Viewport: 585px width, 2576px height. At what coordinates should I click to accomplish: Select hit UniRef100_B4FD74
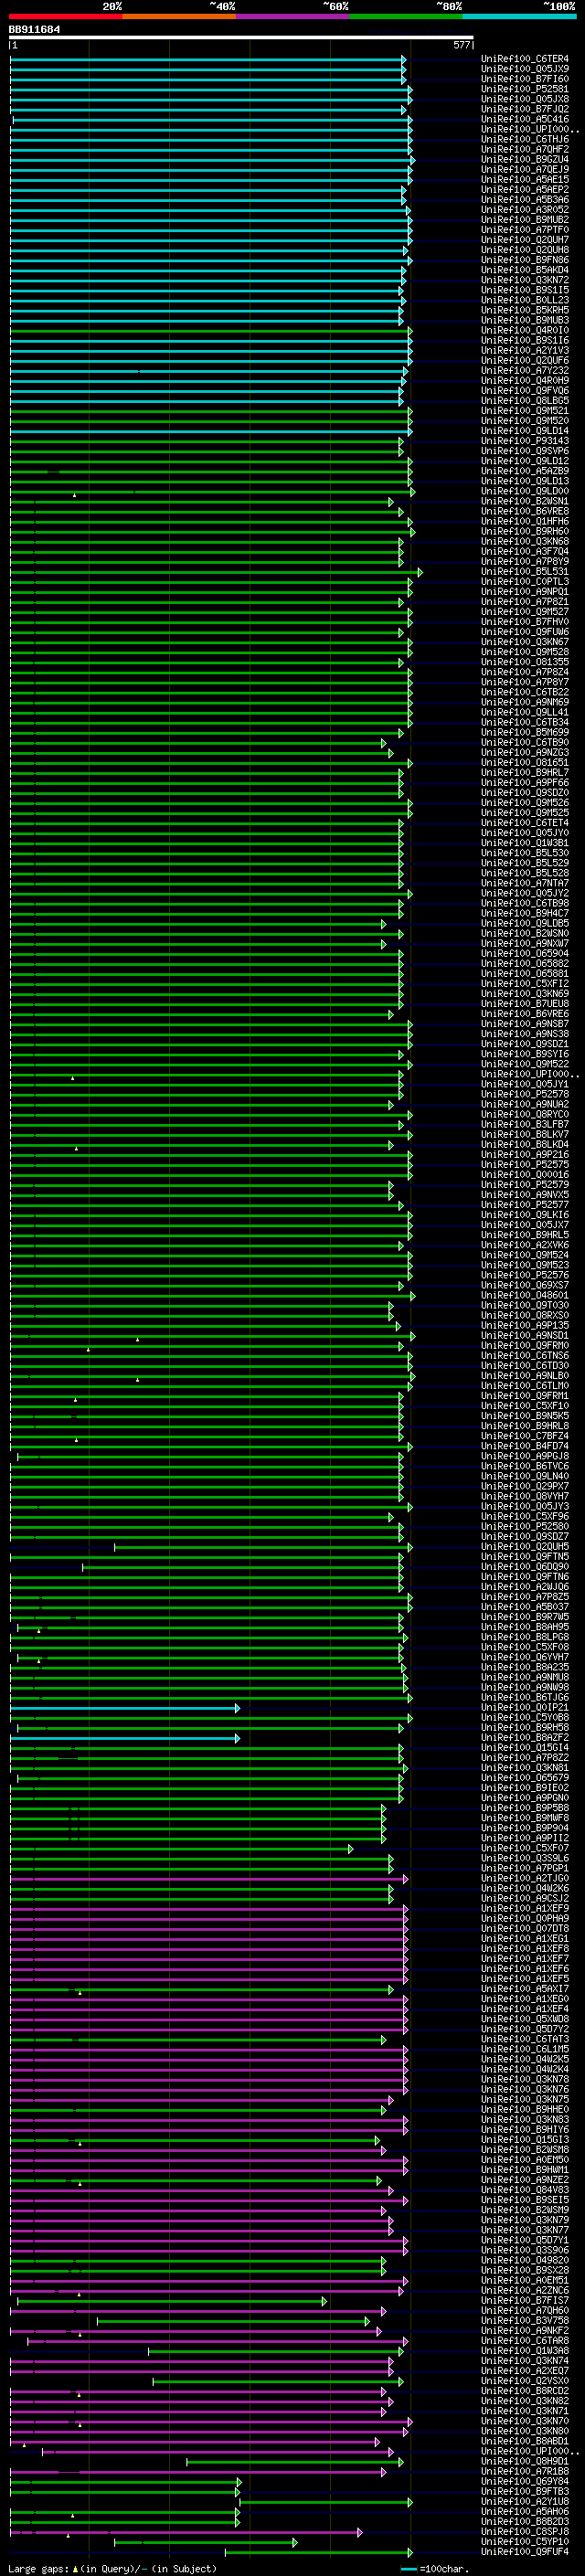coord(524,1446)
